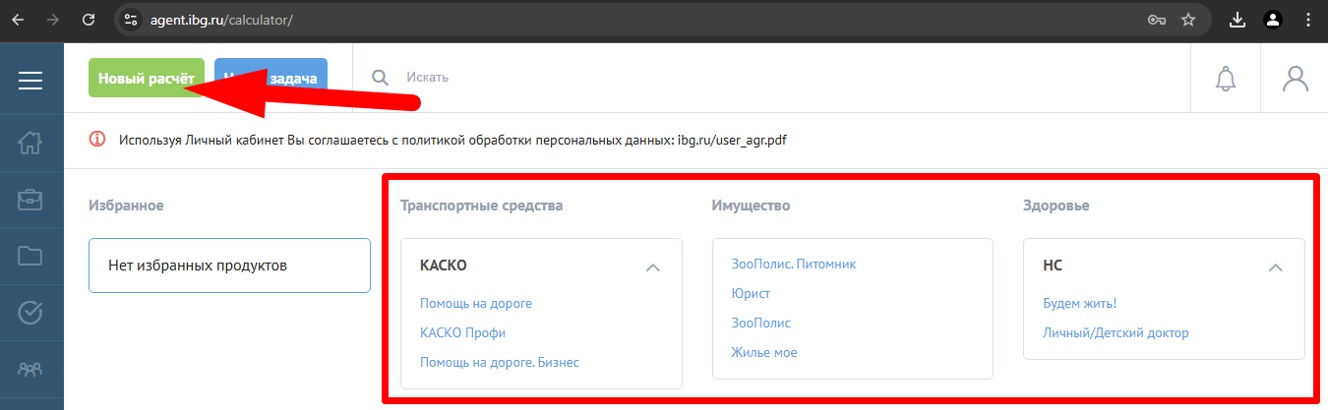Click the Жилье мое link

(764, 353)
